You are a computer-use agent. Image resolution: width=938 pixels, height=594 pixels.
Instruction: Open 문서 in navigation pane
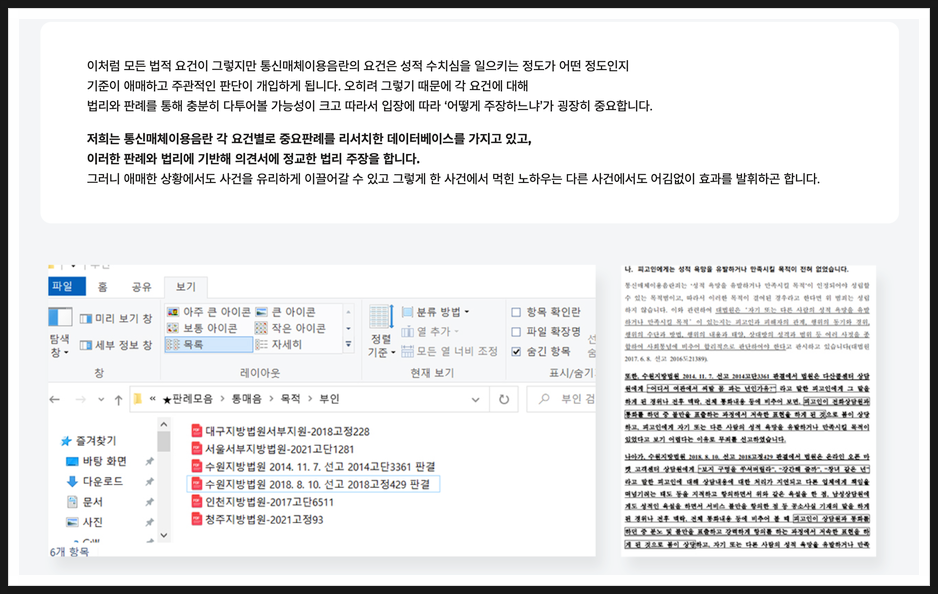click(x=84, y=501)
